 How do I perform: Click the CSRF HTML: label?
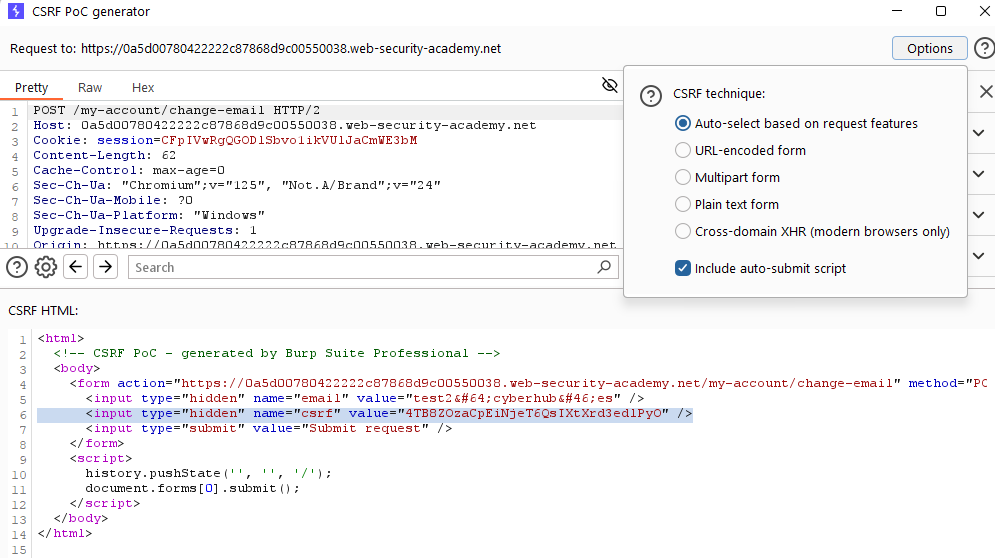[43, 310]
